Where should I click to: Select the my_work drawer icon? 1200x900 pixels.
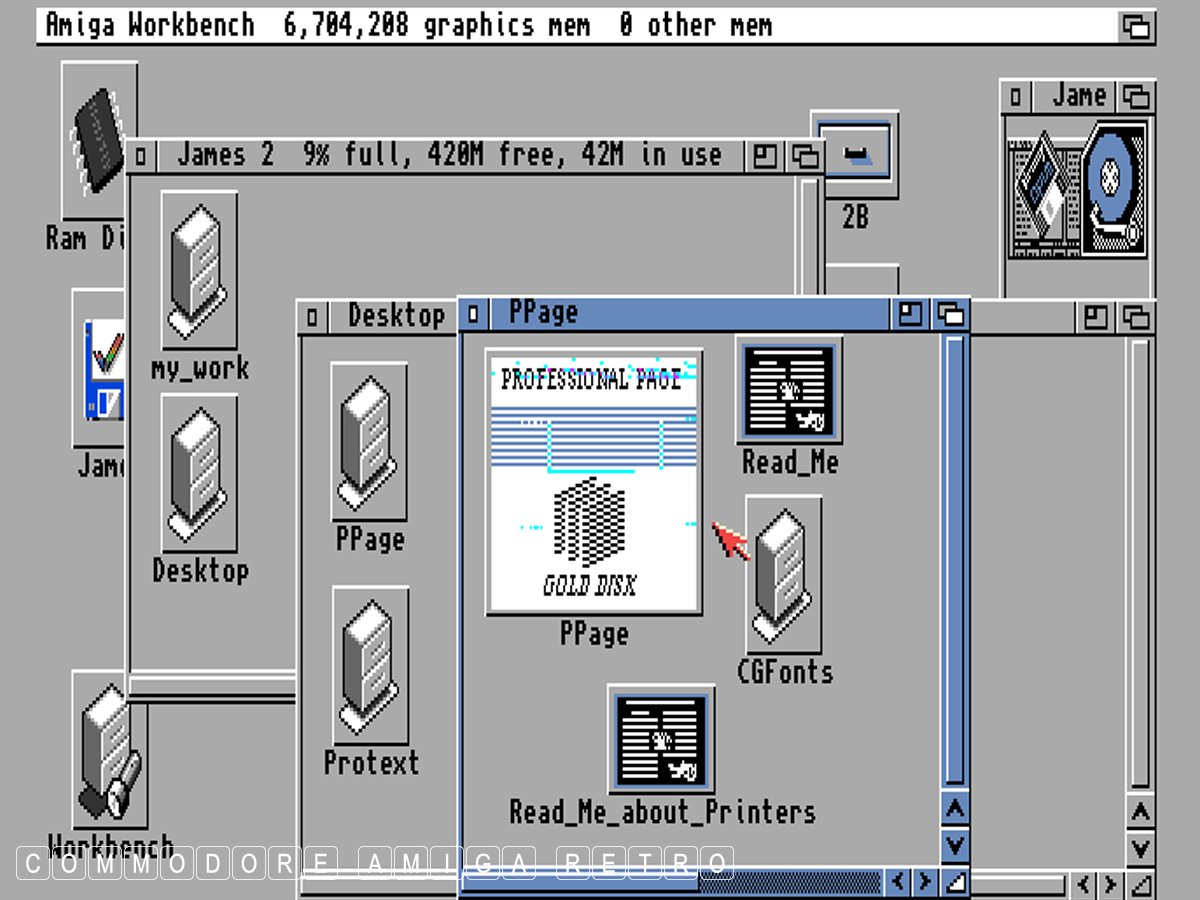pyautogui.click(x=199, y=270)
